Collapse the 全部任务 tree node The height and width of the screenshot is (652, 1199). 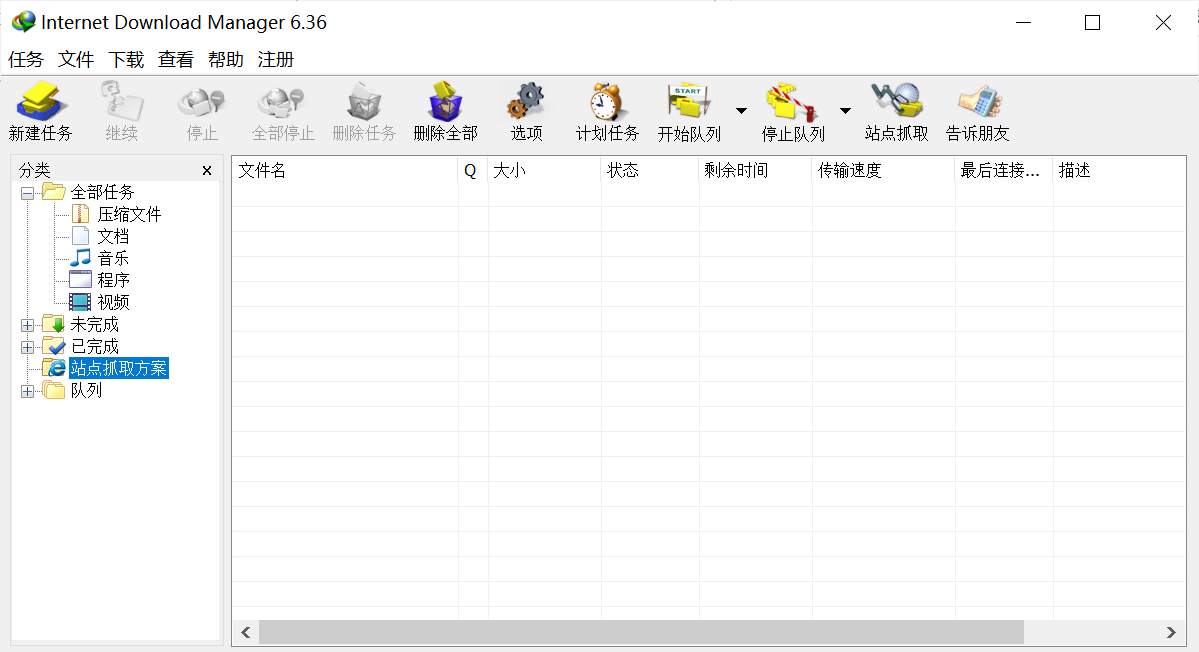[x=28, y=193]
